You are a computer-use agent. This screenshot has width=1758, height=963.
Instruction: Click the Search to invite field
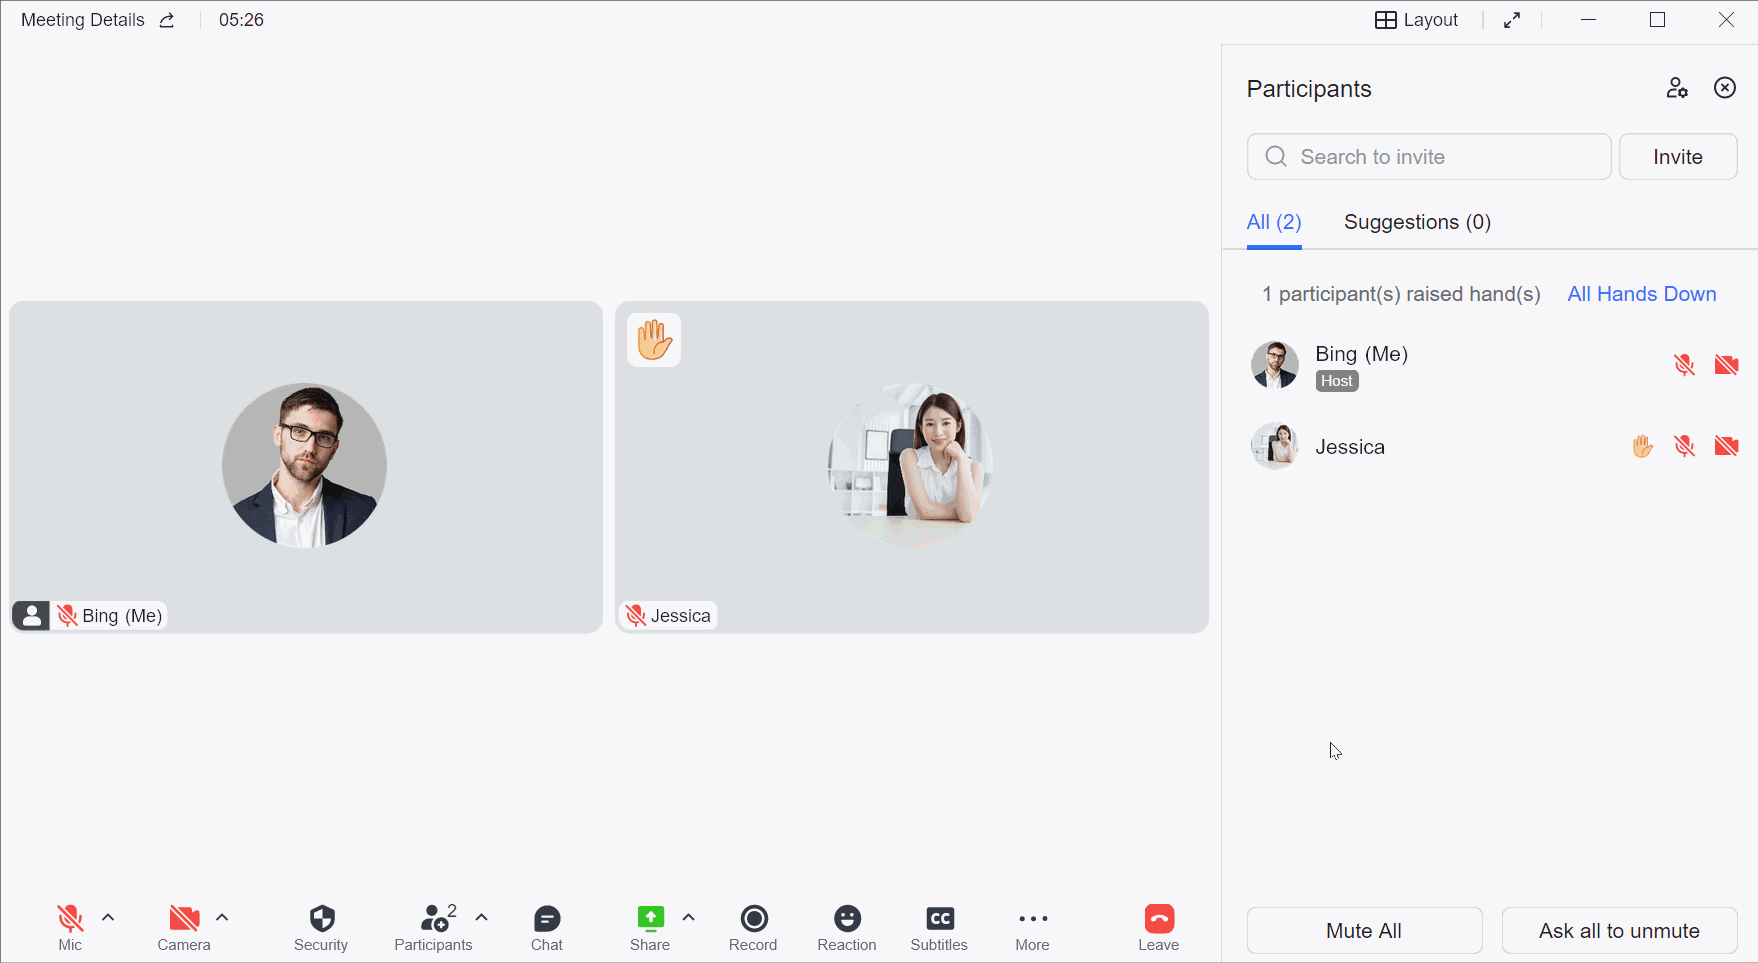coord(1428,156)
